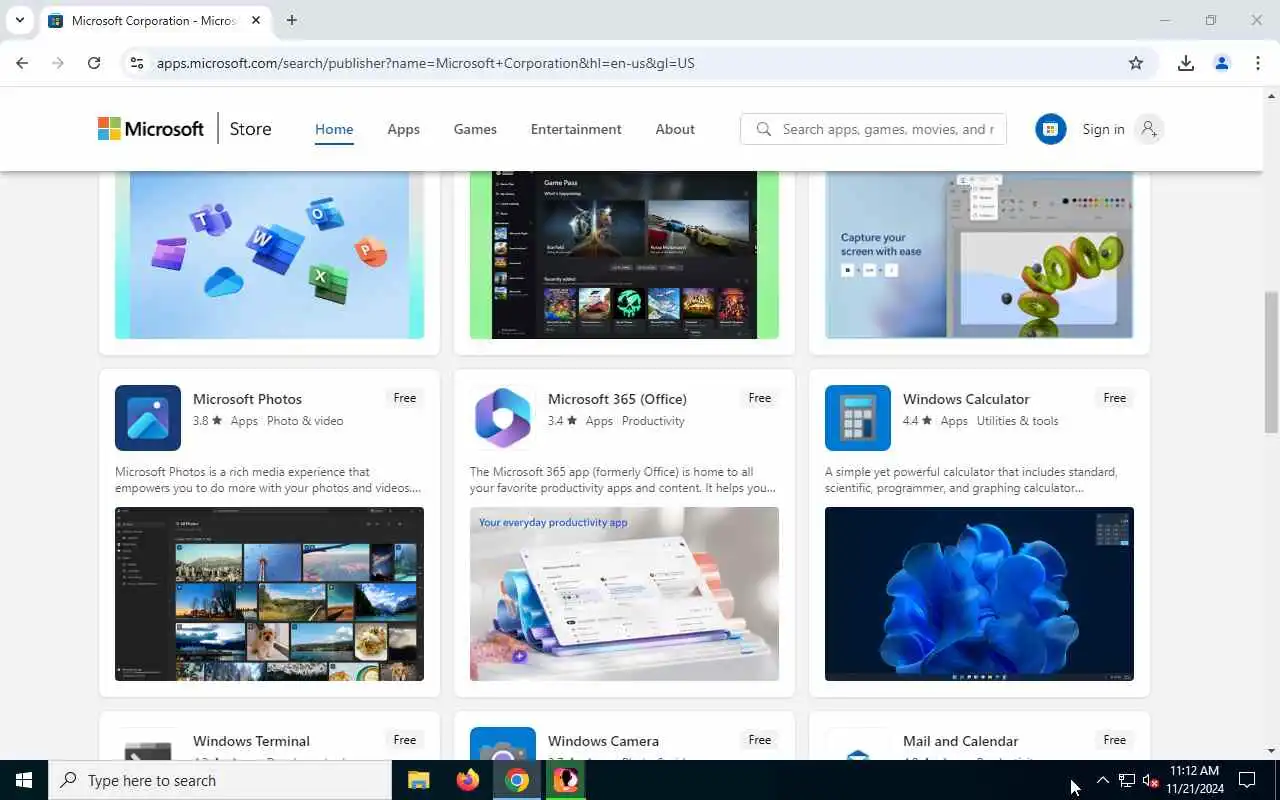View site information icon in address bar
Image resolution: width=1280 pixels, height=800 pixels.
point(137,63)
